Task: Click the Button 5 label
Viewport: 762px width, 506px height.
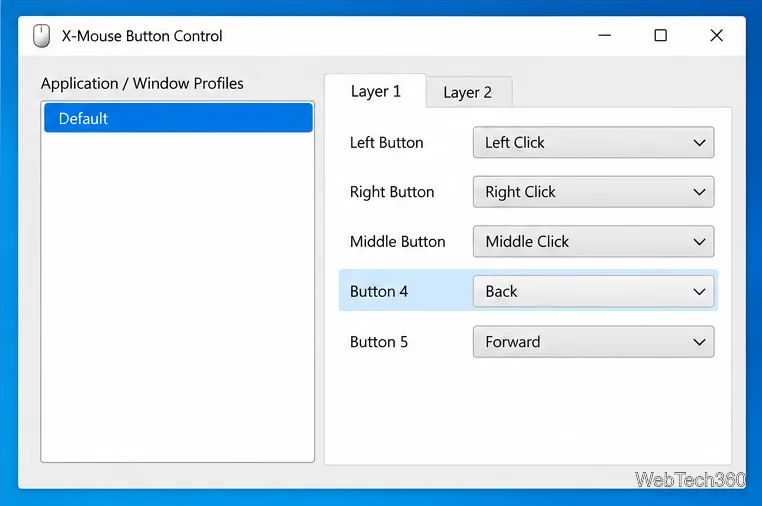Action: coord(379,342)
